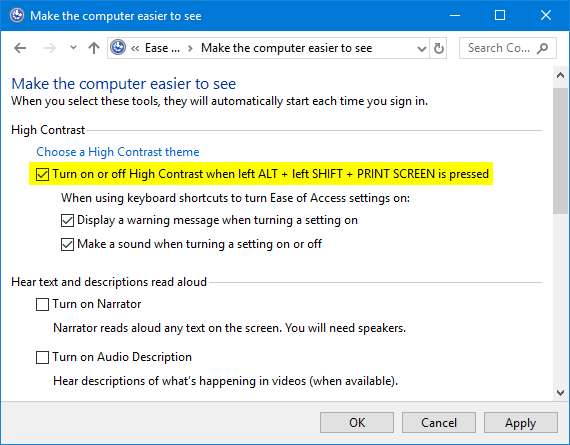
Task: Click the scroll down arrow
Action: (561, 393)
